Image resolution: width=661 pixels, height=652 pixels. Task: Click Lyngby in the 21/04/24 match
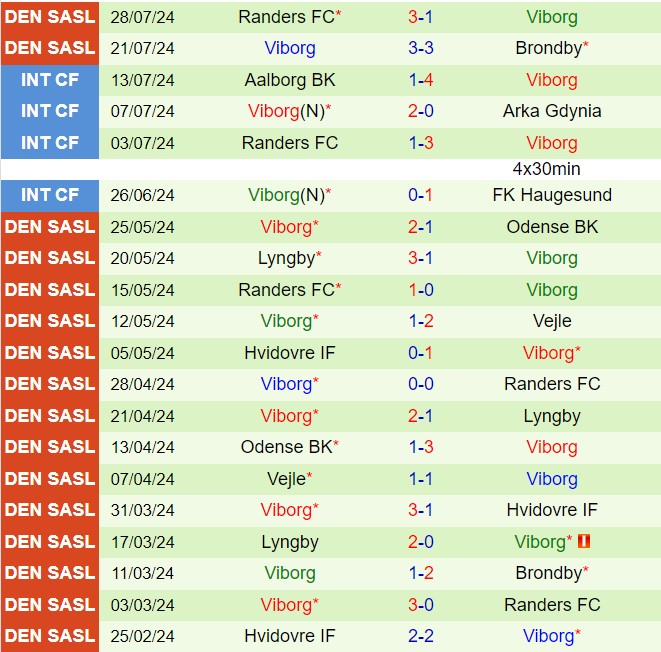coord(552,416)
